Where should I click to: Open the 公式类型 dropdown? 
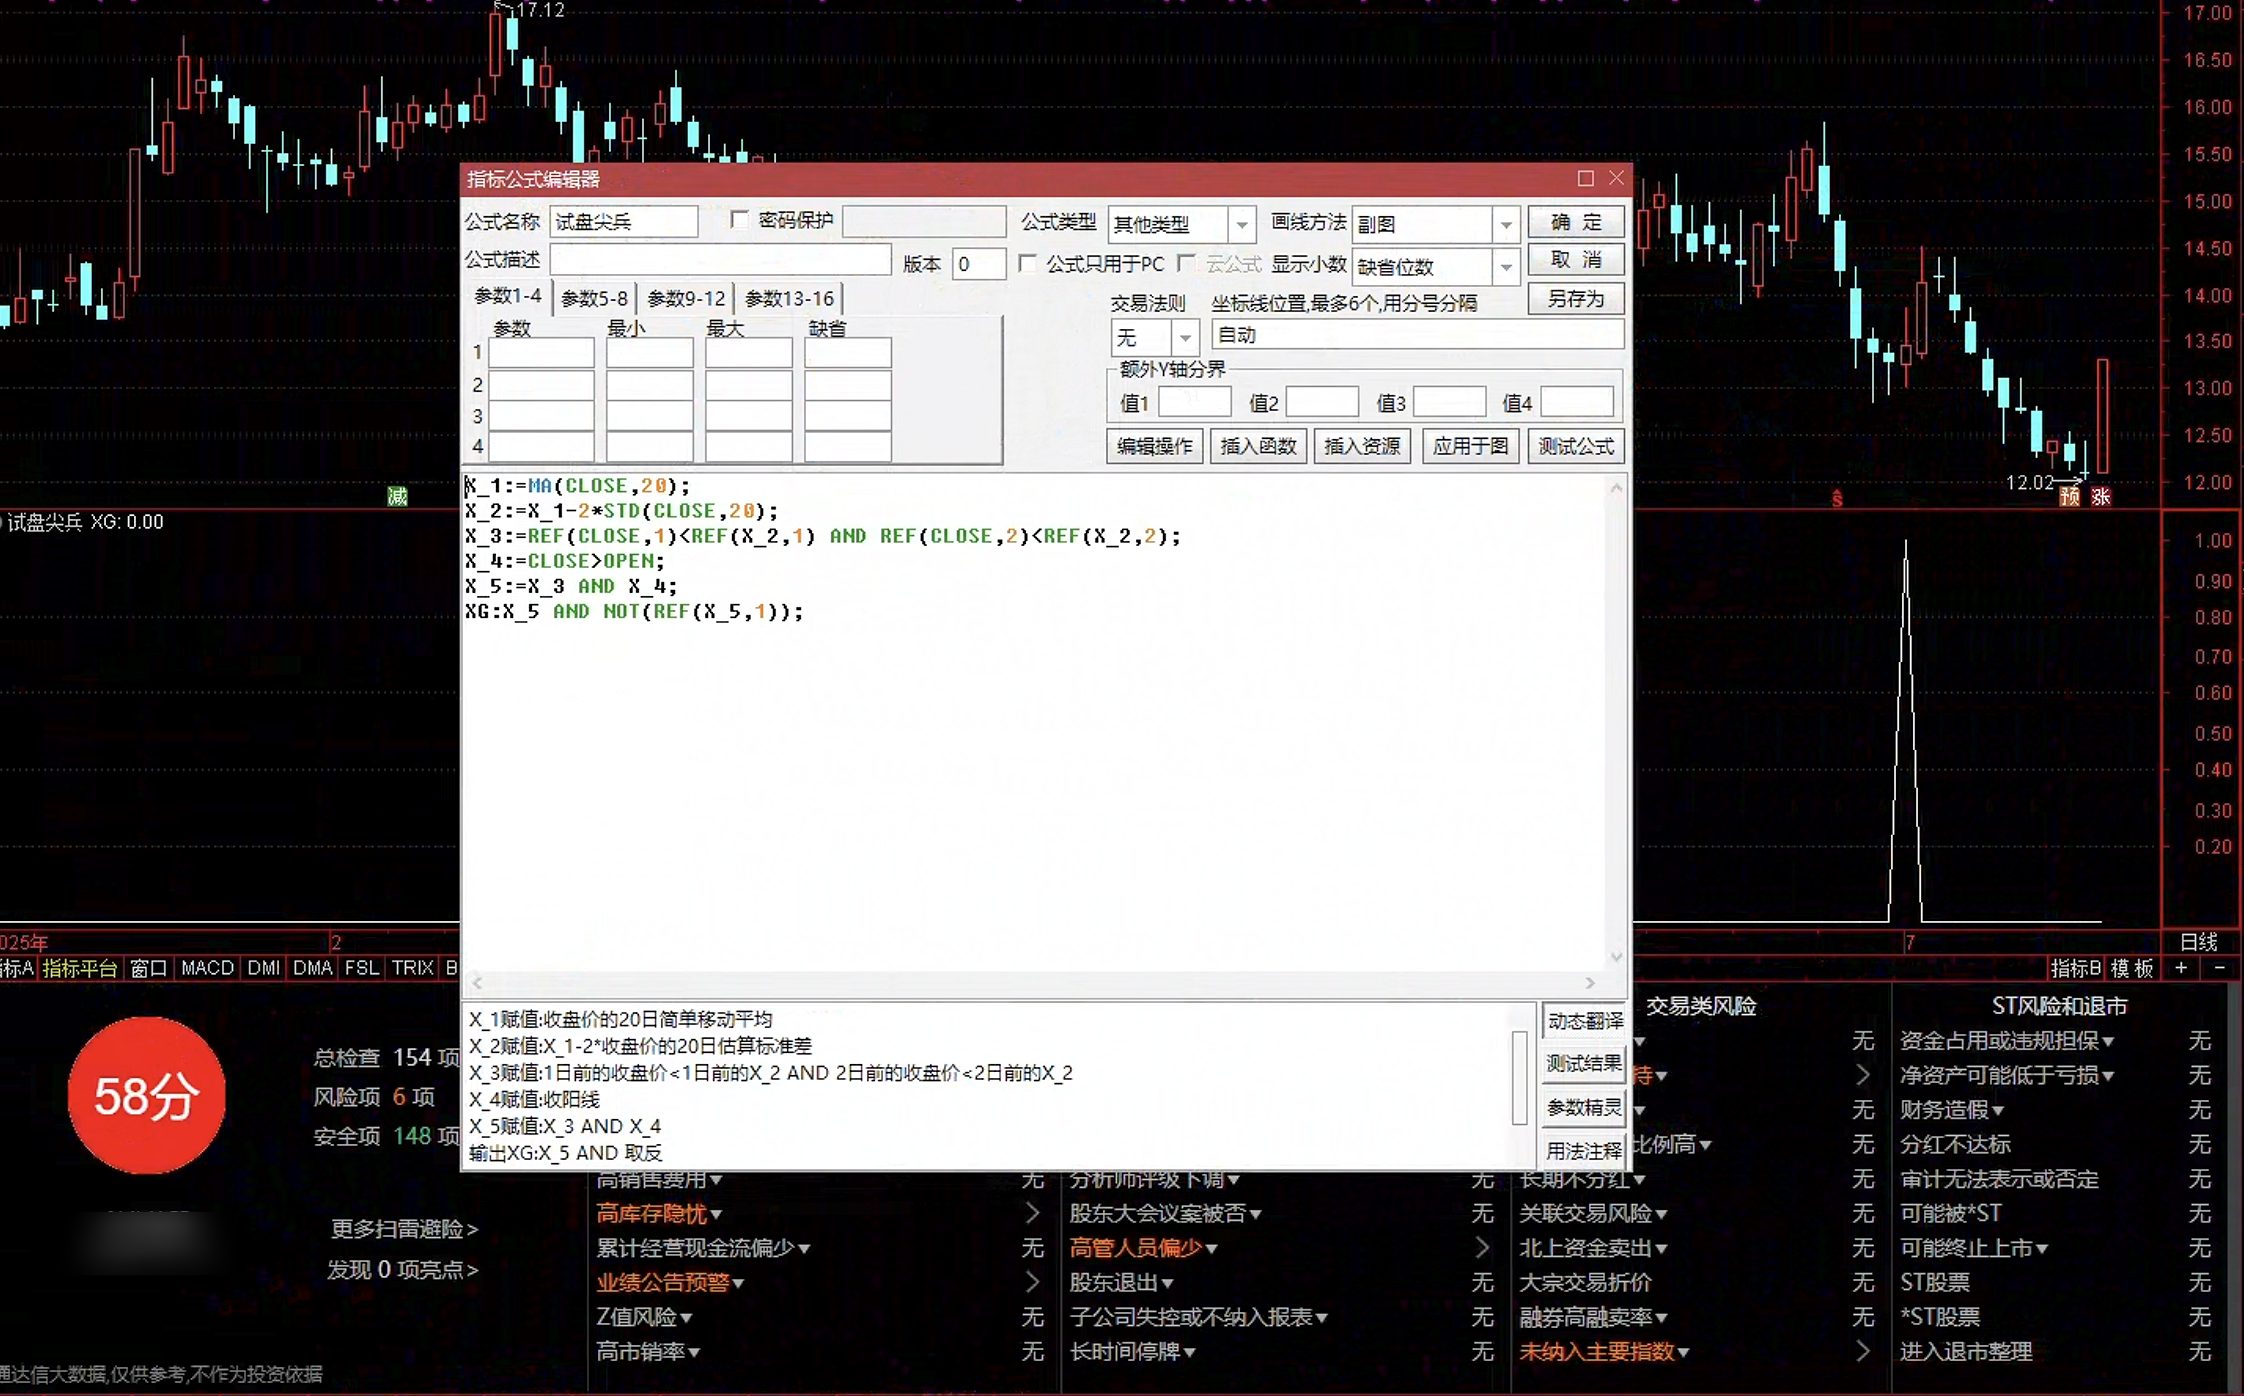(x=1241, y=224)
